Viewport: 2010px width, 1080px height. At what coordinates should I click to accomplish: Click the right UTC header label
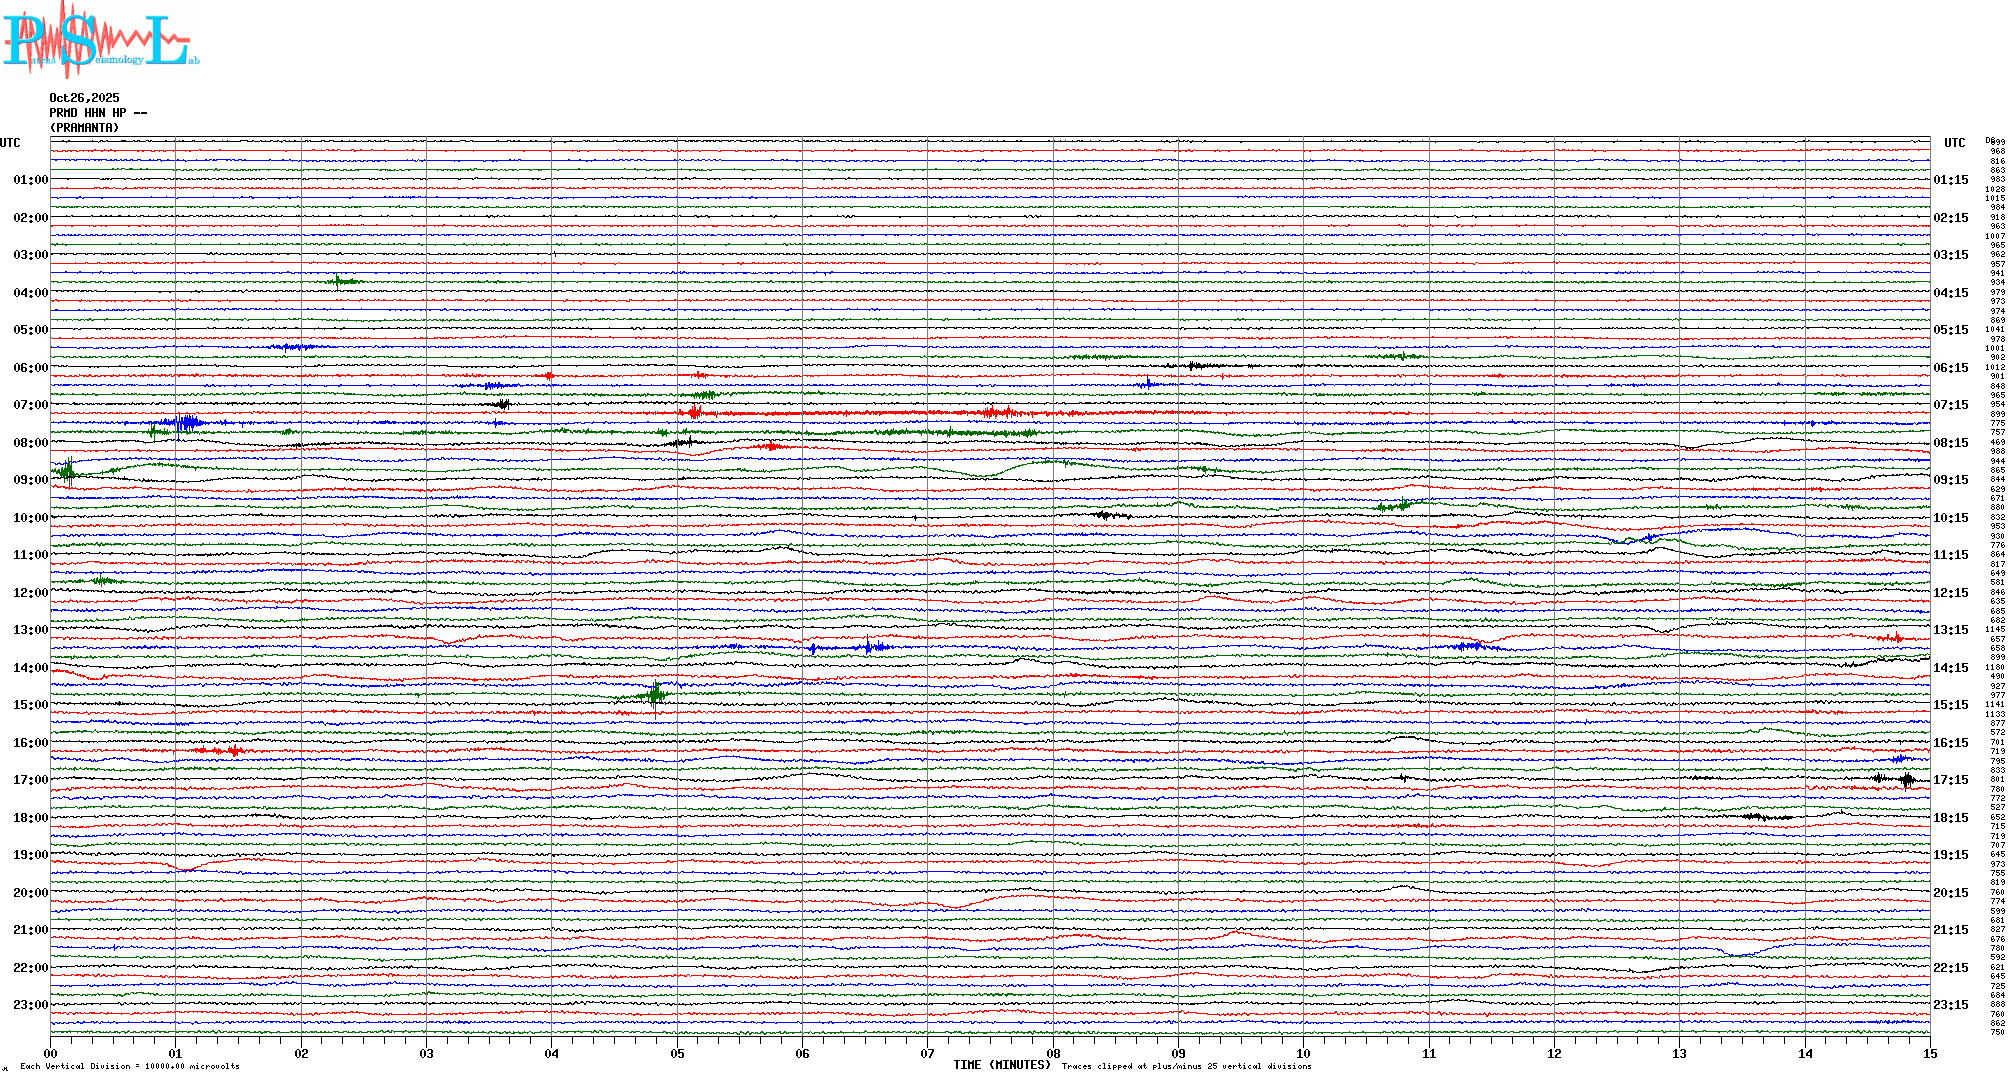point(1954,143)
